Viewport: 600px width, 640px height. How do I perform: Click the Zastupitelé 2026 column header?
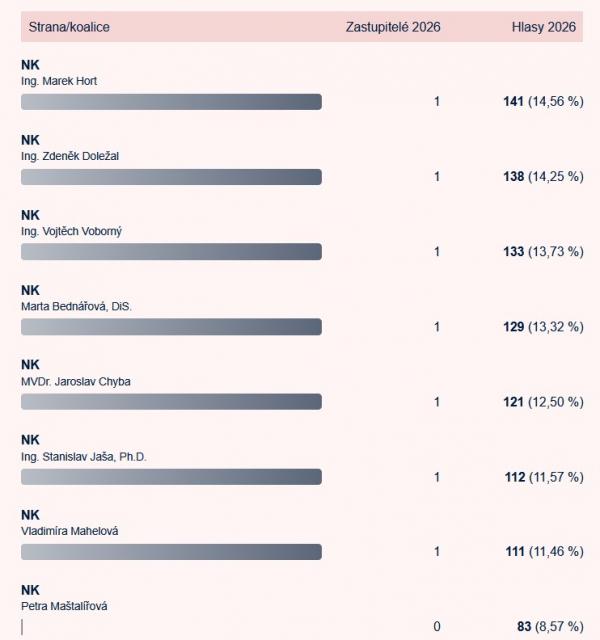[393, 27]
